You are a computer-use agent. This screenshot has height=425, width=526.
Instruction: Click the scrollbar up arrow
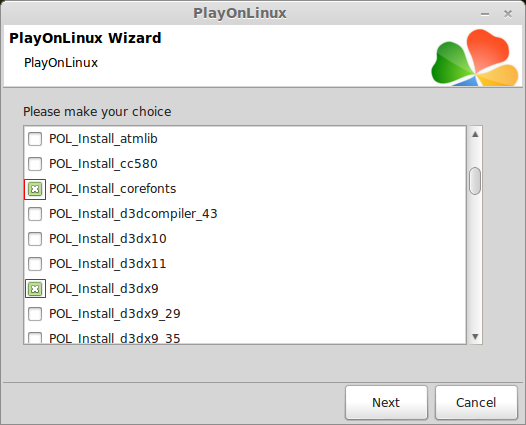475,135
